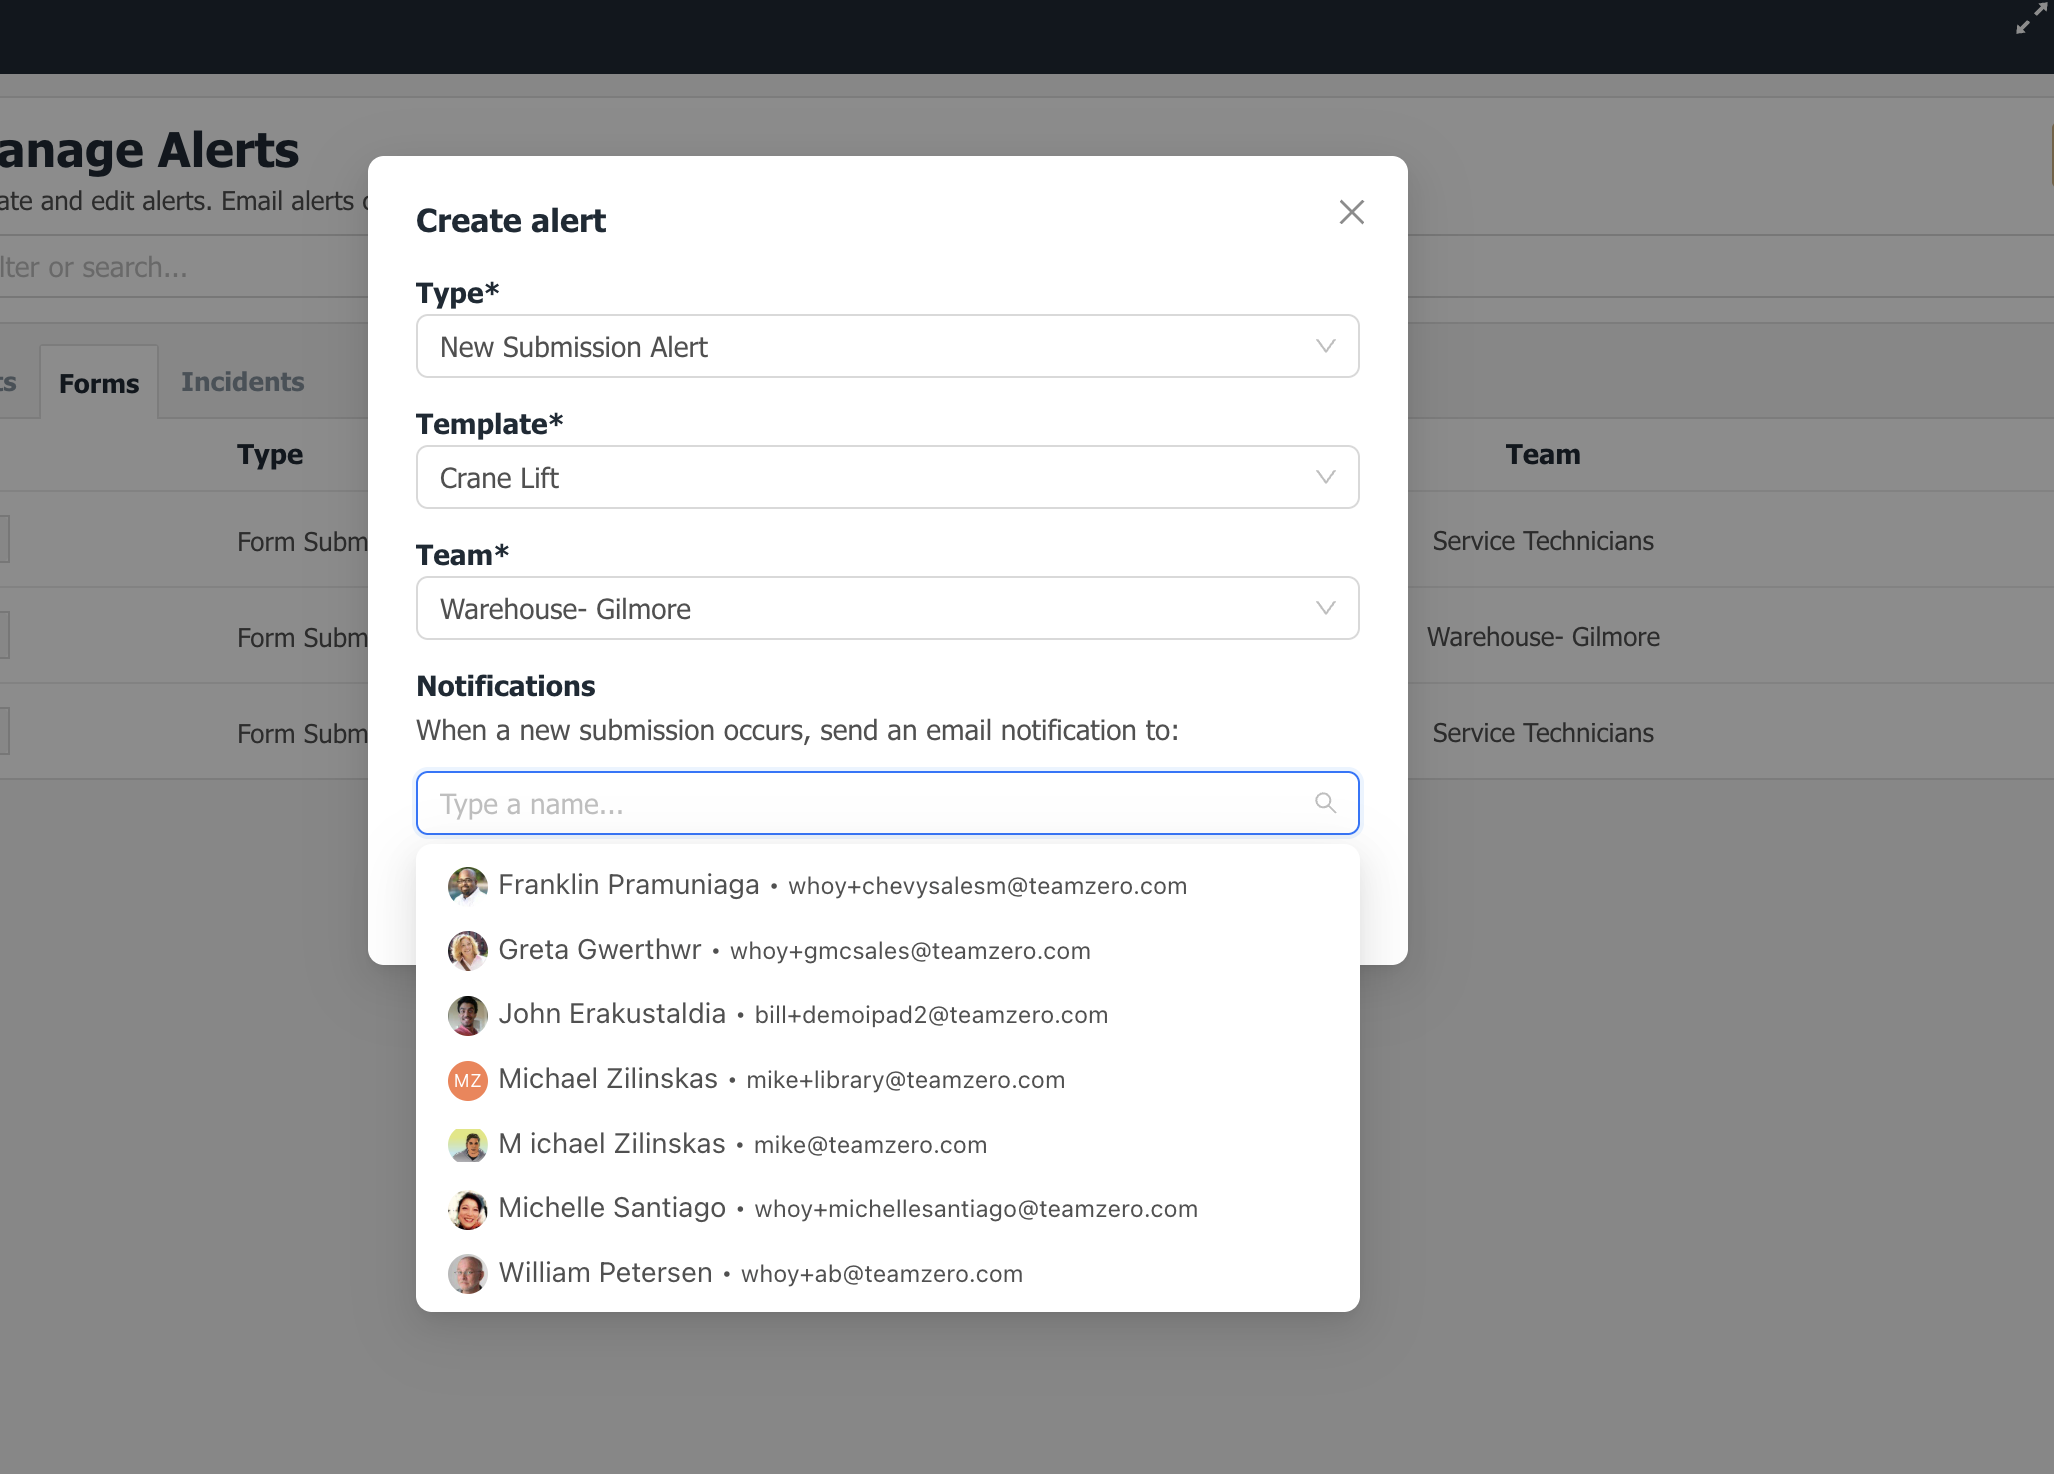Click the fullscreen expand arrows icon
Viewport: 2054px width, 1474px height.
[x=2031, y=18]
